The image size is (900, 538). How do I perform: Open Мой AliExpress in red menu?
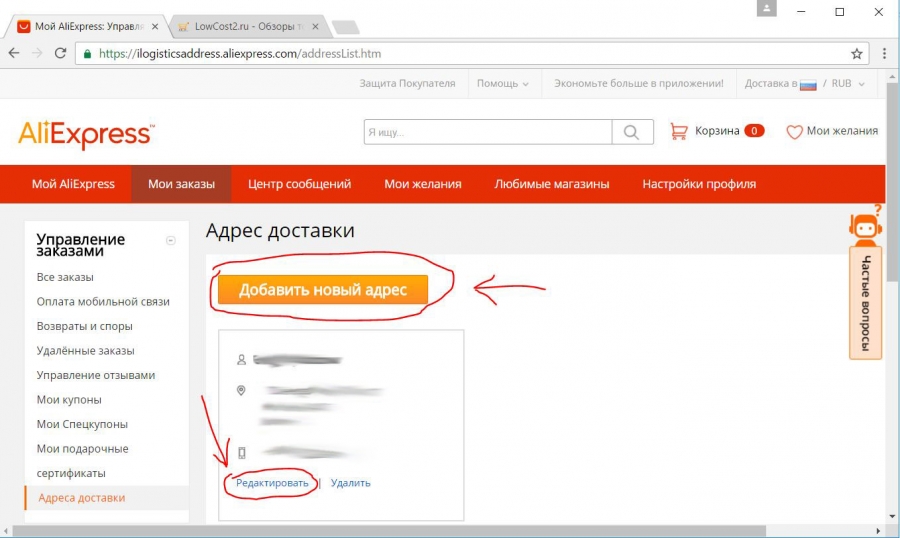73,184
